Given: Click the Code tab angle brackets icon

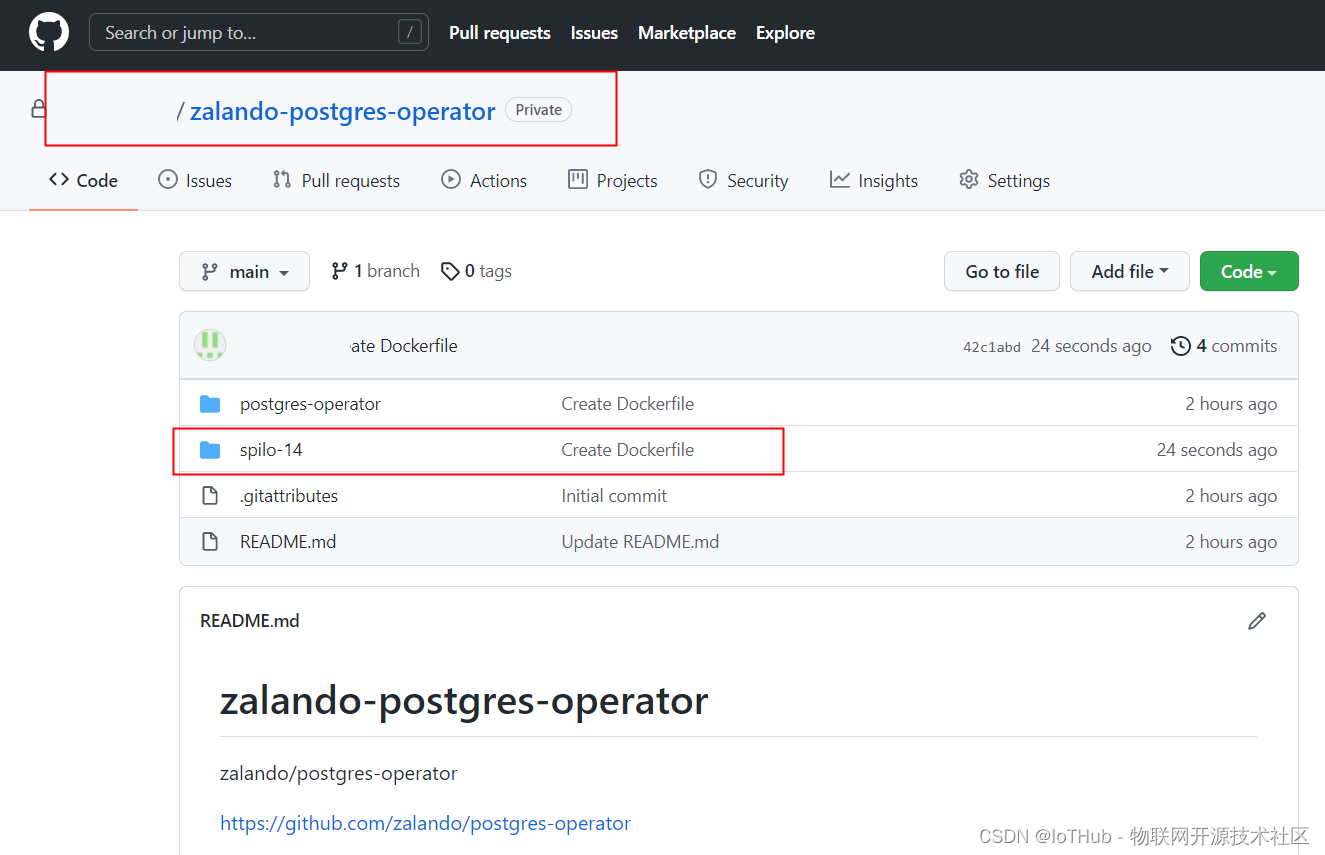Looking at the screenshot, I should pos(59,179).
